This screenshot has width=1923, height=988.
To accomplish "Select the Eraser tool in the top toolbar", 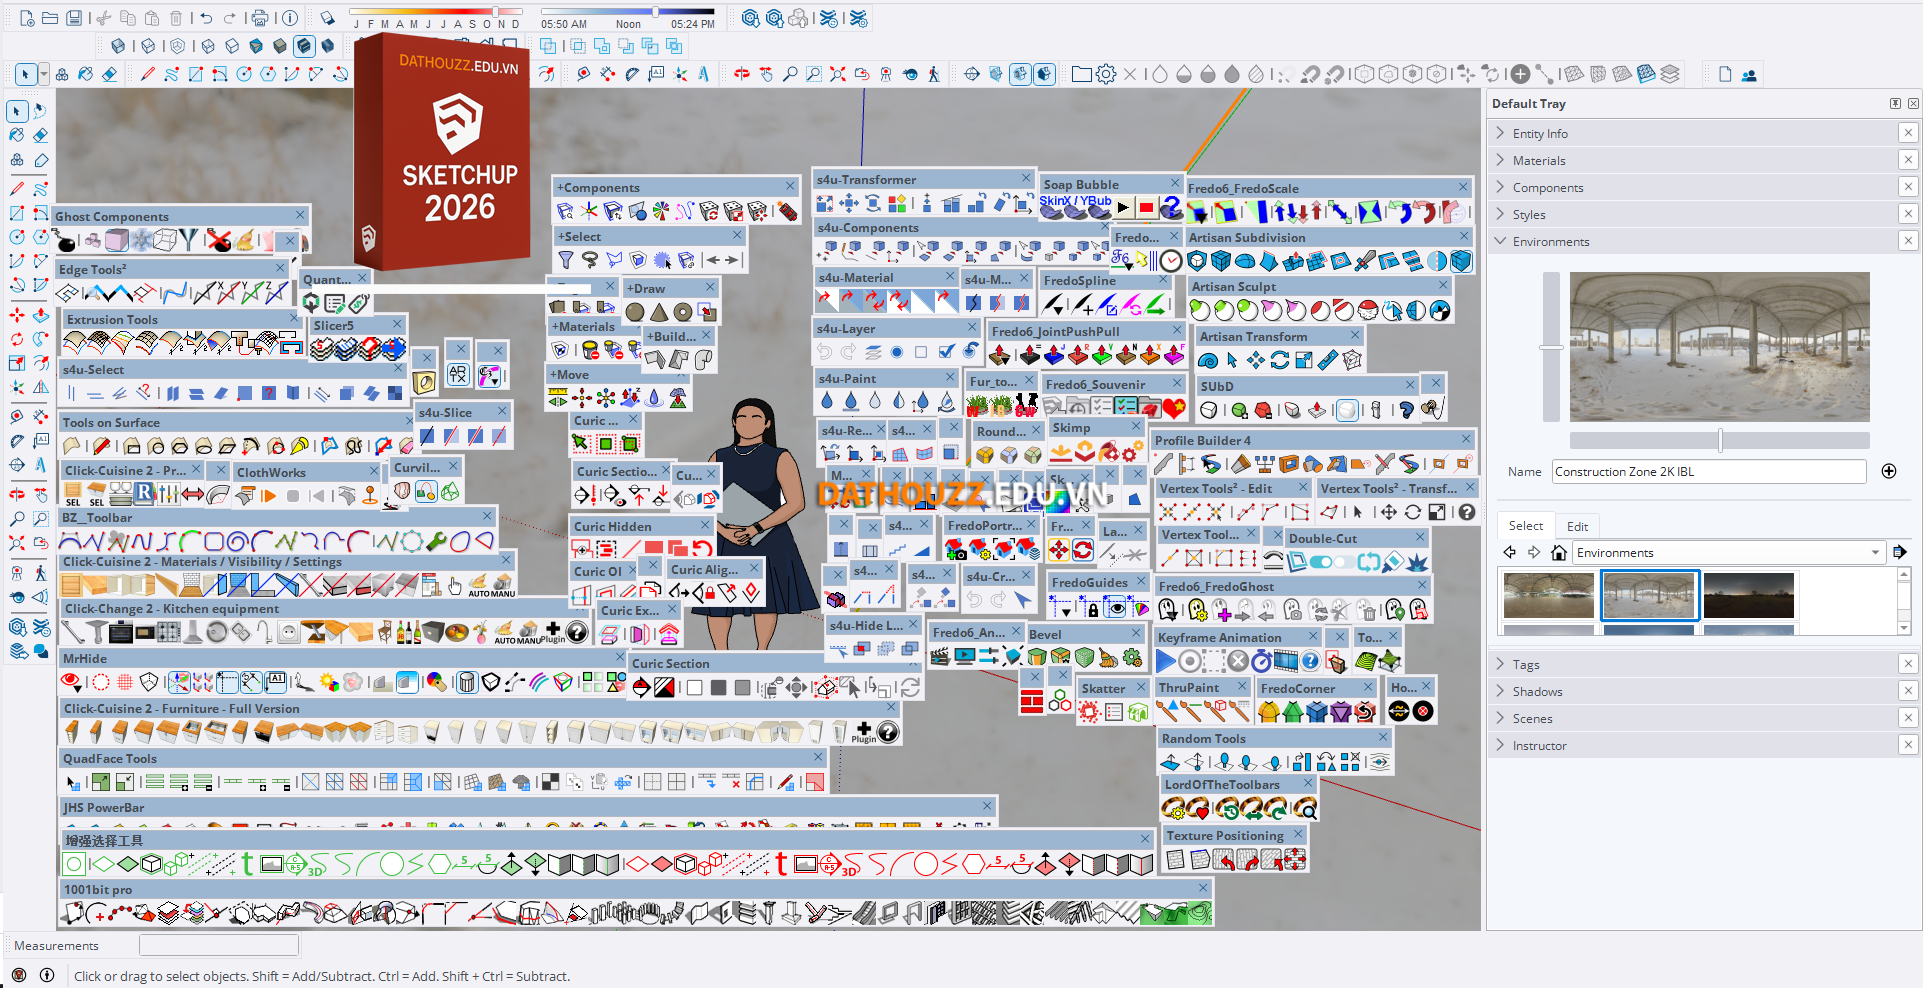I will tap(109, 74).
